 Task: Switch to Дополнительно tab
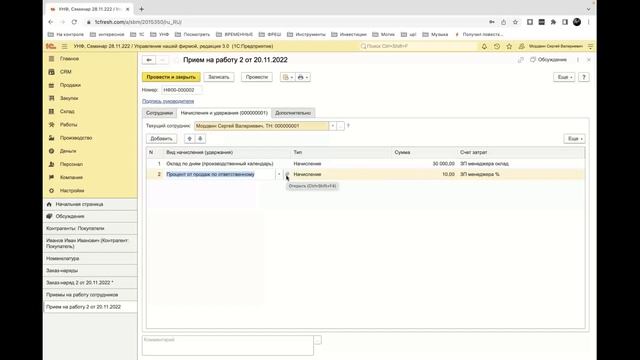293,113
